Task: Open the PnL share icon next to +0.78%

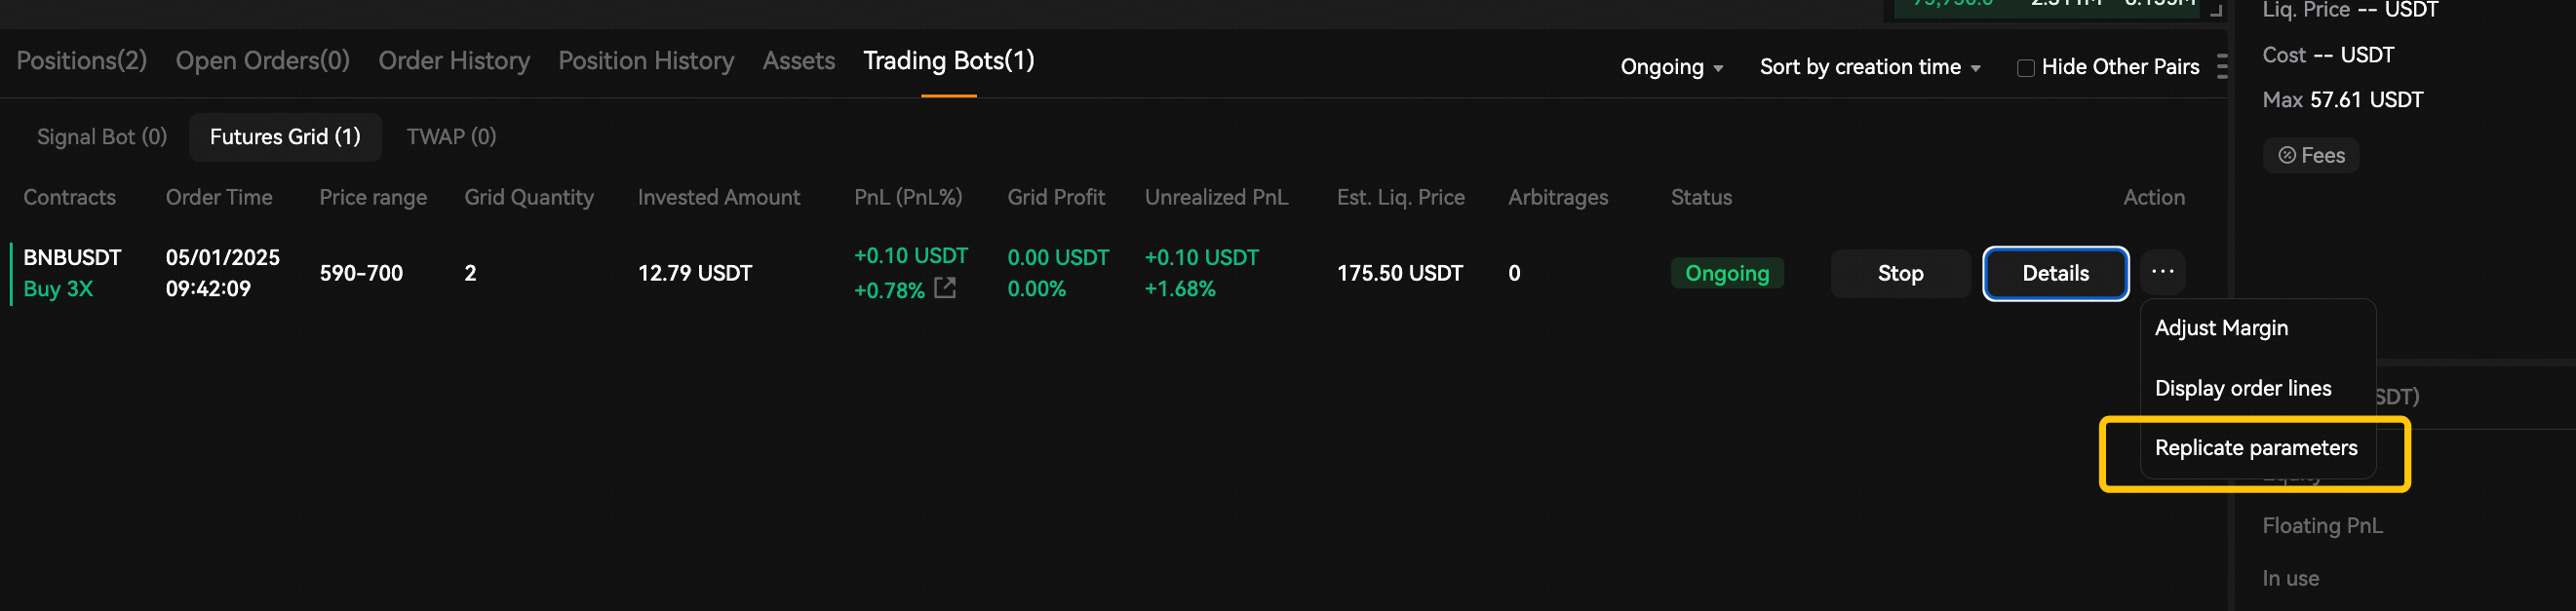Action: point(944,289)
